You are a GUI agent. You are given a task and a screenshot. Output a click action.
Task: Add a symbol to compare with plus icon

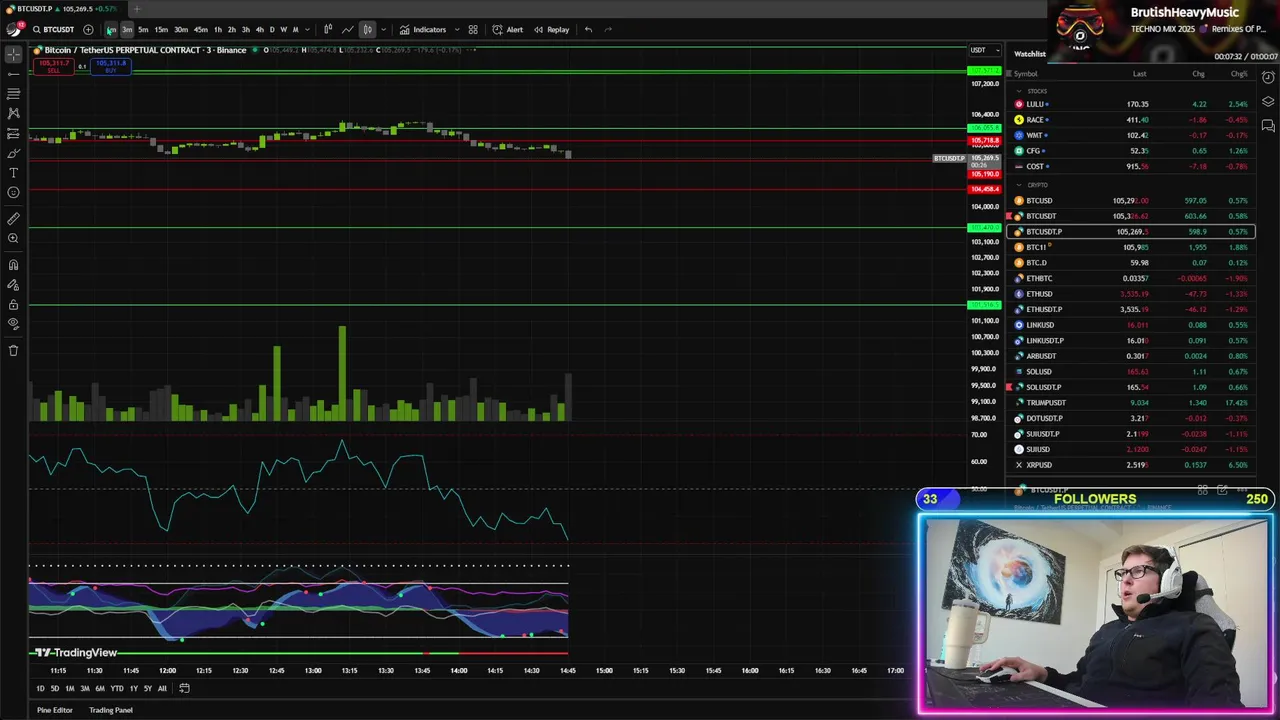pos(88,29)
